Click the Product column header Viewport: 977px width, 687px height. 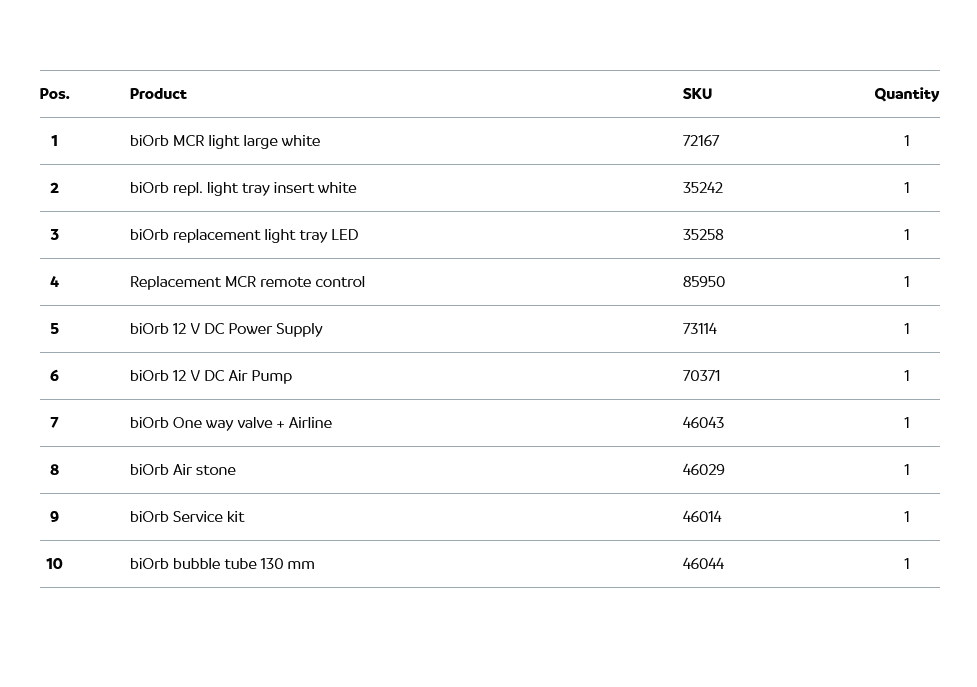pos(158,94)
